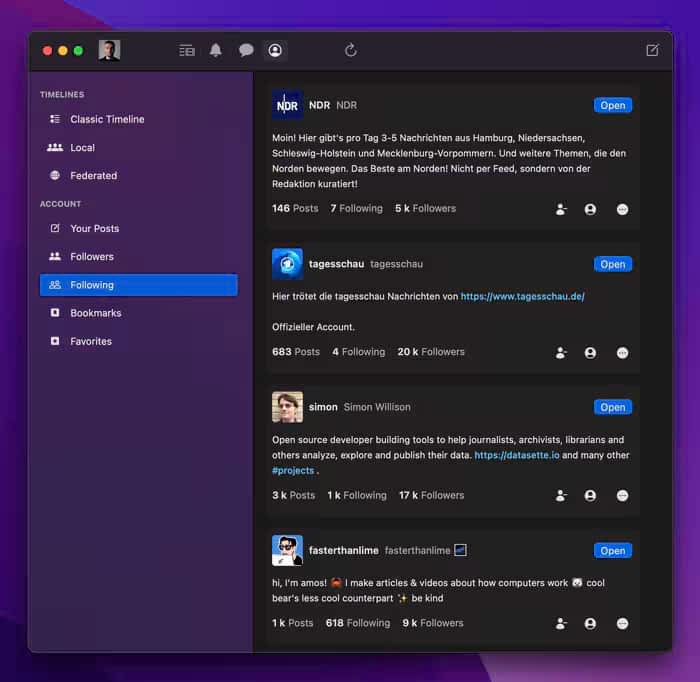Select the profile icon in toolbar

(x=275, y=50)
